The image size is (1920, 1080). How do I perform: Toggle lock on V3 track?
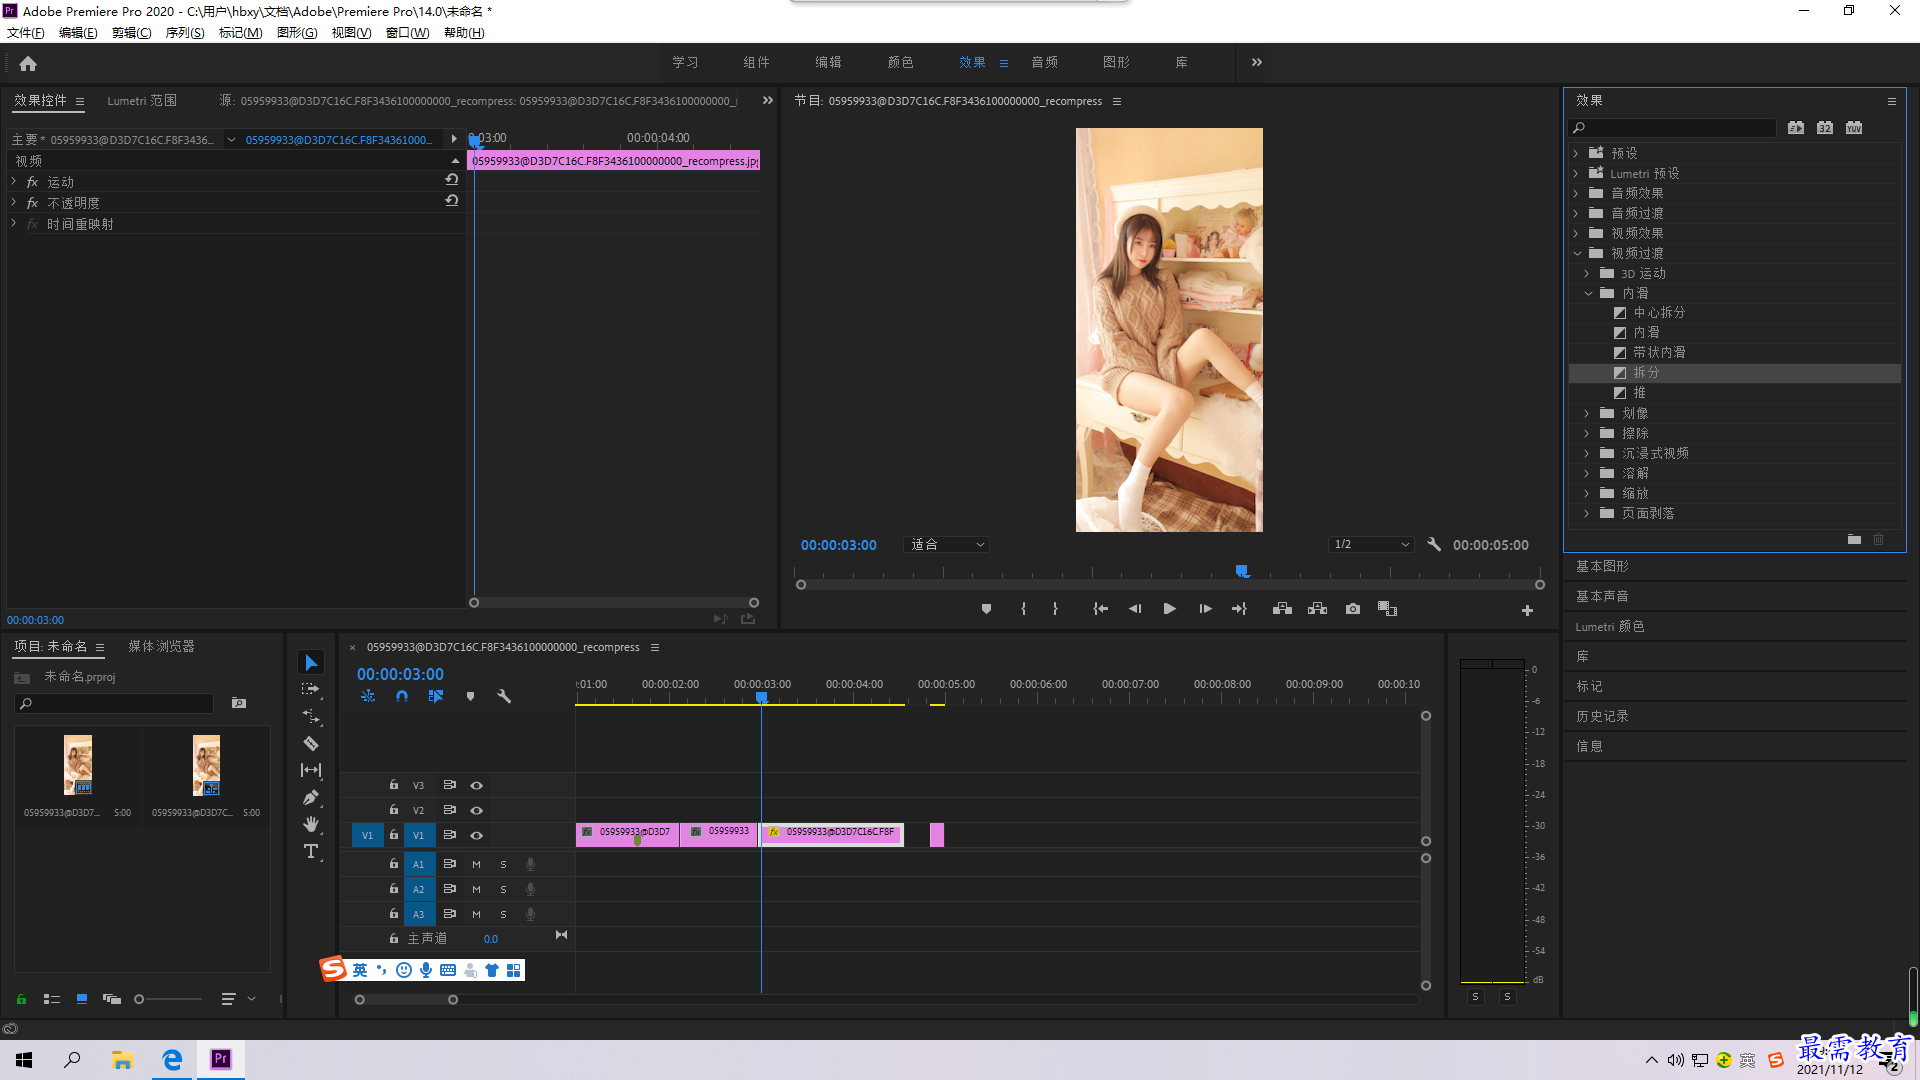coord(393,786)
